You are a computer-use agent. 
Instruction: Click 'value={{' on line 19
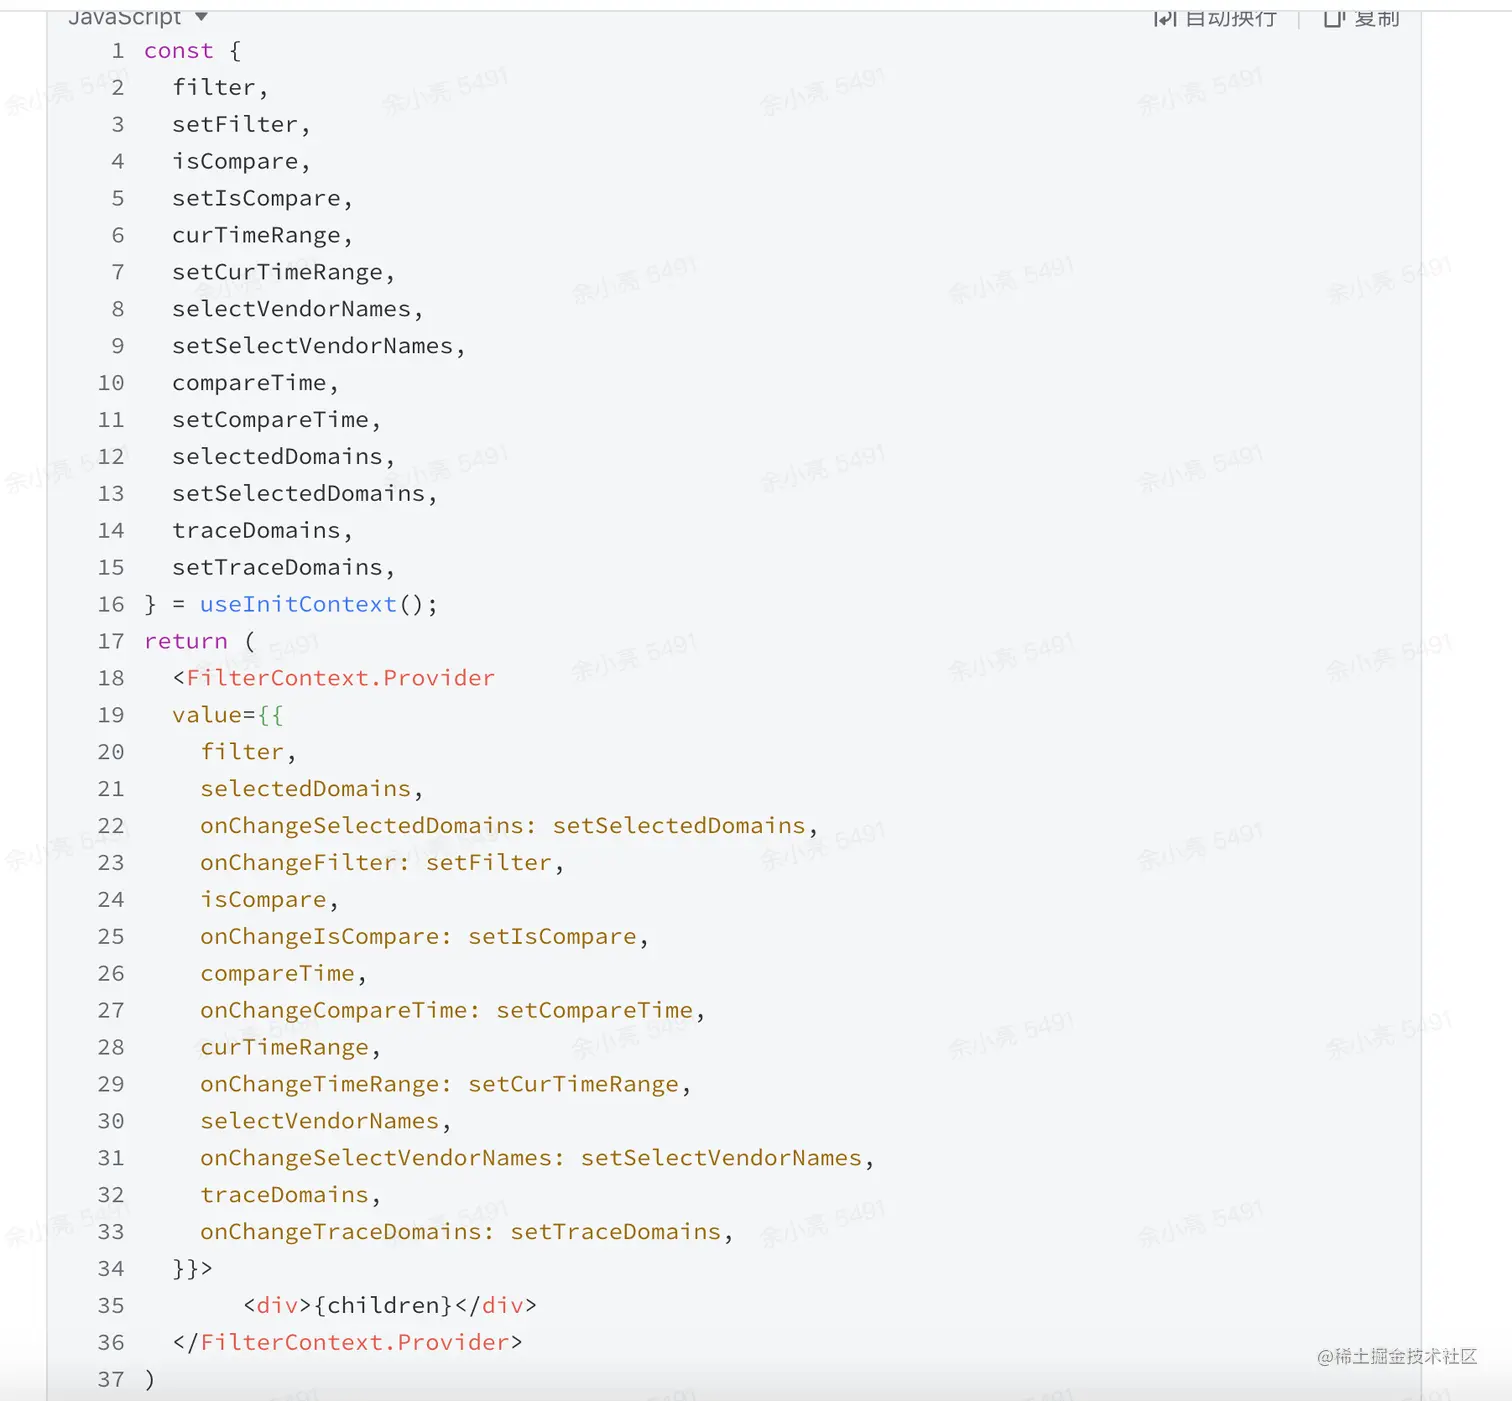coord(227,716)
